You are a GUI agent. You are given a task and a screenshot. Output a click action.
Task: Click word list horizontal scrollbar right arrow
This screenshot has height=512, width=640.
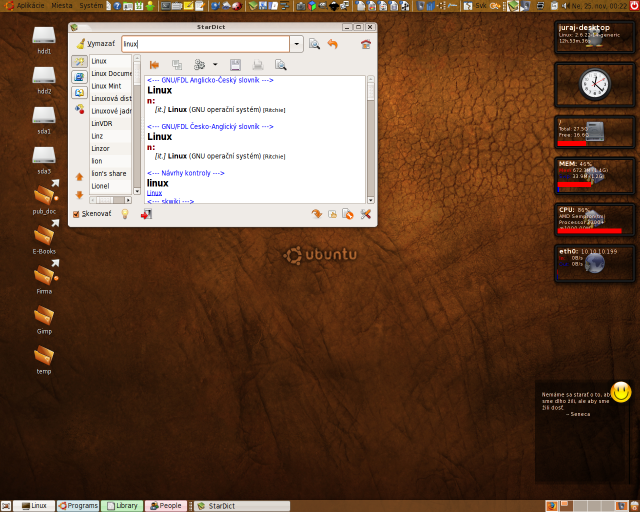[x=128, y=200]
